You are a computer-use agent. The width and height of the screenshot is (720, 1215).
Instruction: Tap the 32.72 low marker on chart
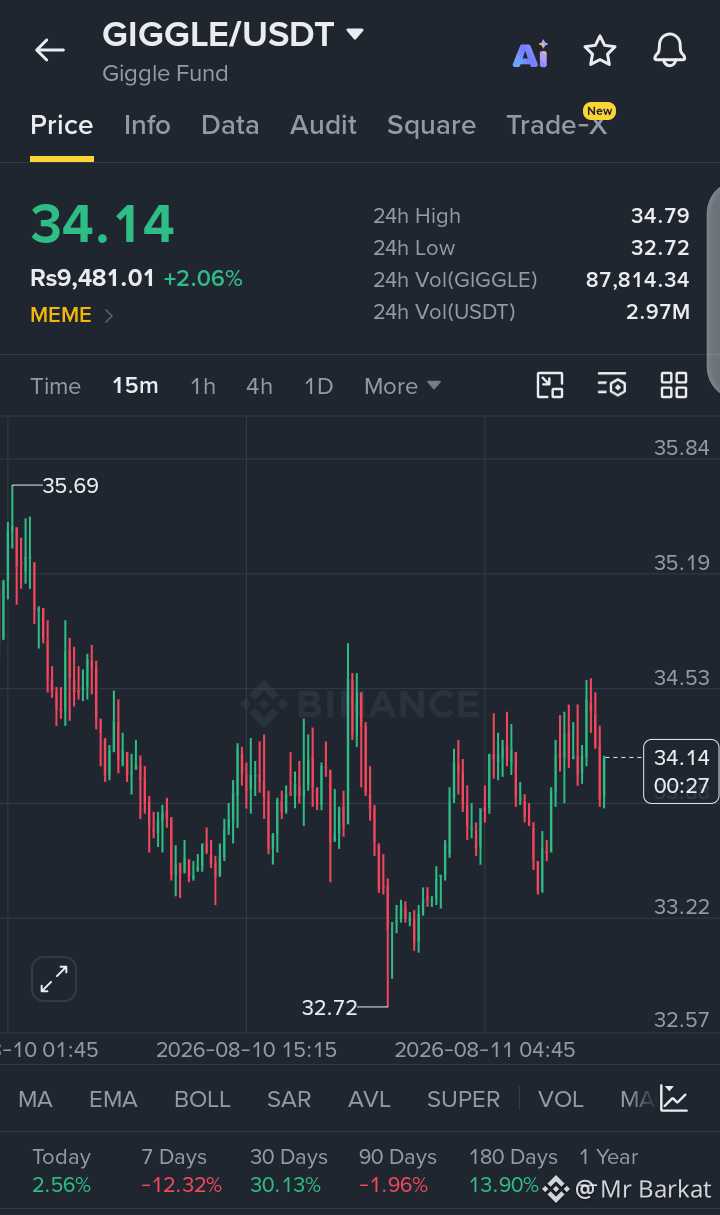329,1007
